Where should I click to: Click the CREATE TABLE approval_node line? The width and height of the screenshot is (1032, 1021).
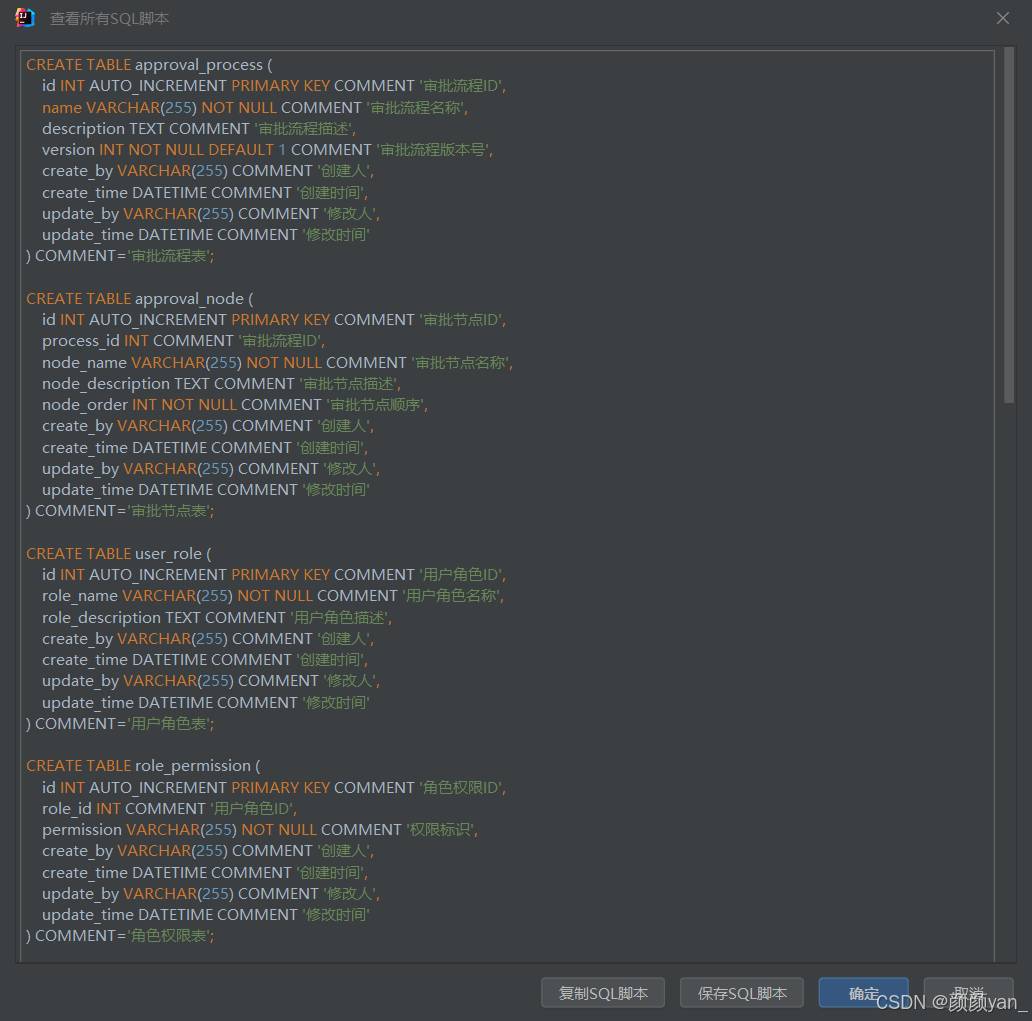tap(140, 299)
